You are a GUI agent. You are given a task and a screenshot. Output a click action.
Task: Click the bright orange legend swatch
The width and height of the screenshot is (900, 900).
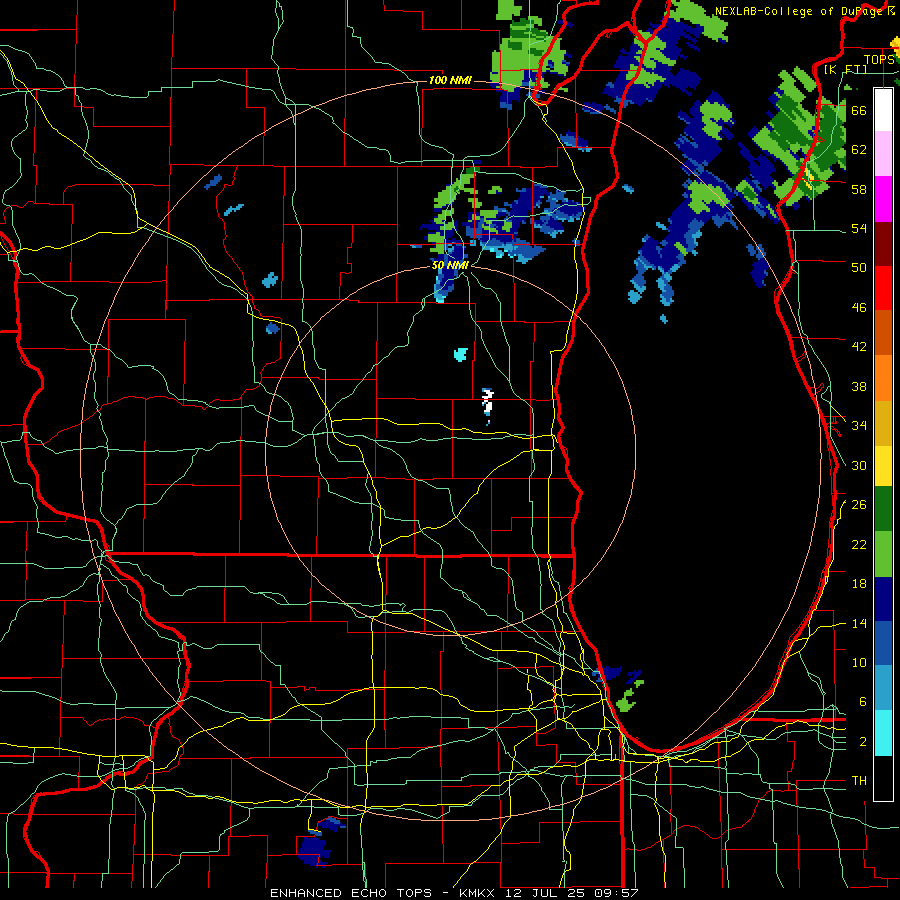tap(883, 378)
